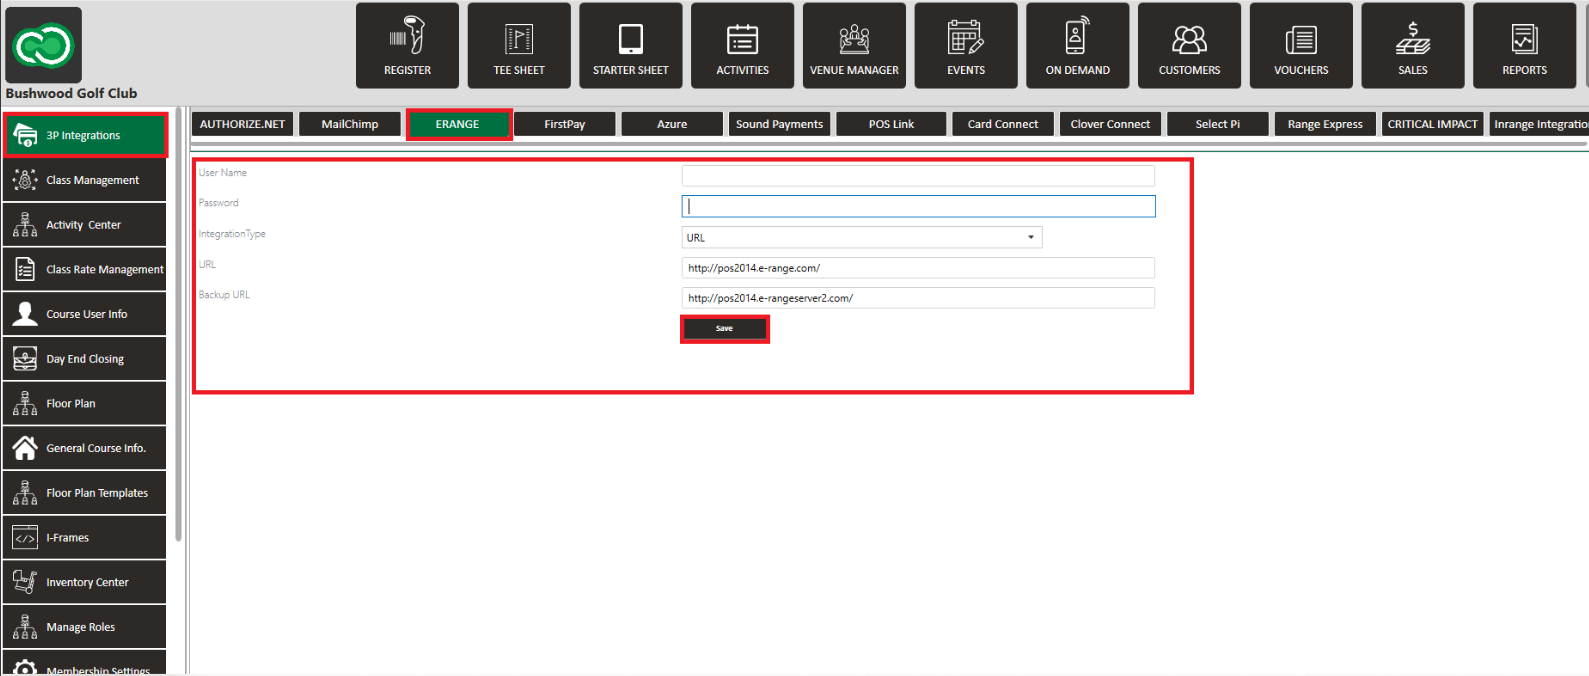Open the Customers people icon
The height and width of the screenshot is (676, 1589).
1189,45
